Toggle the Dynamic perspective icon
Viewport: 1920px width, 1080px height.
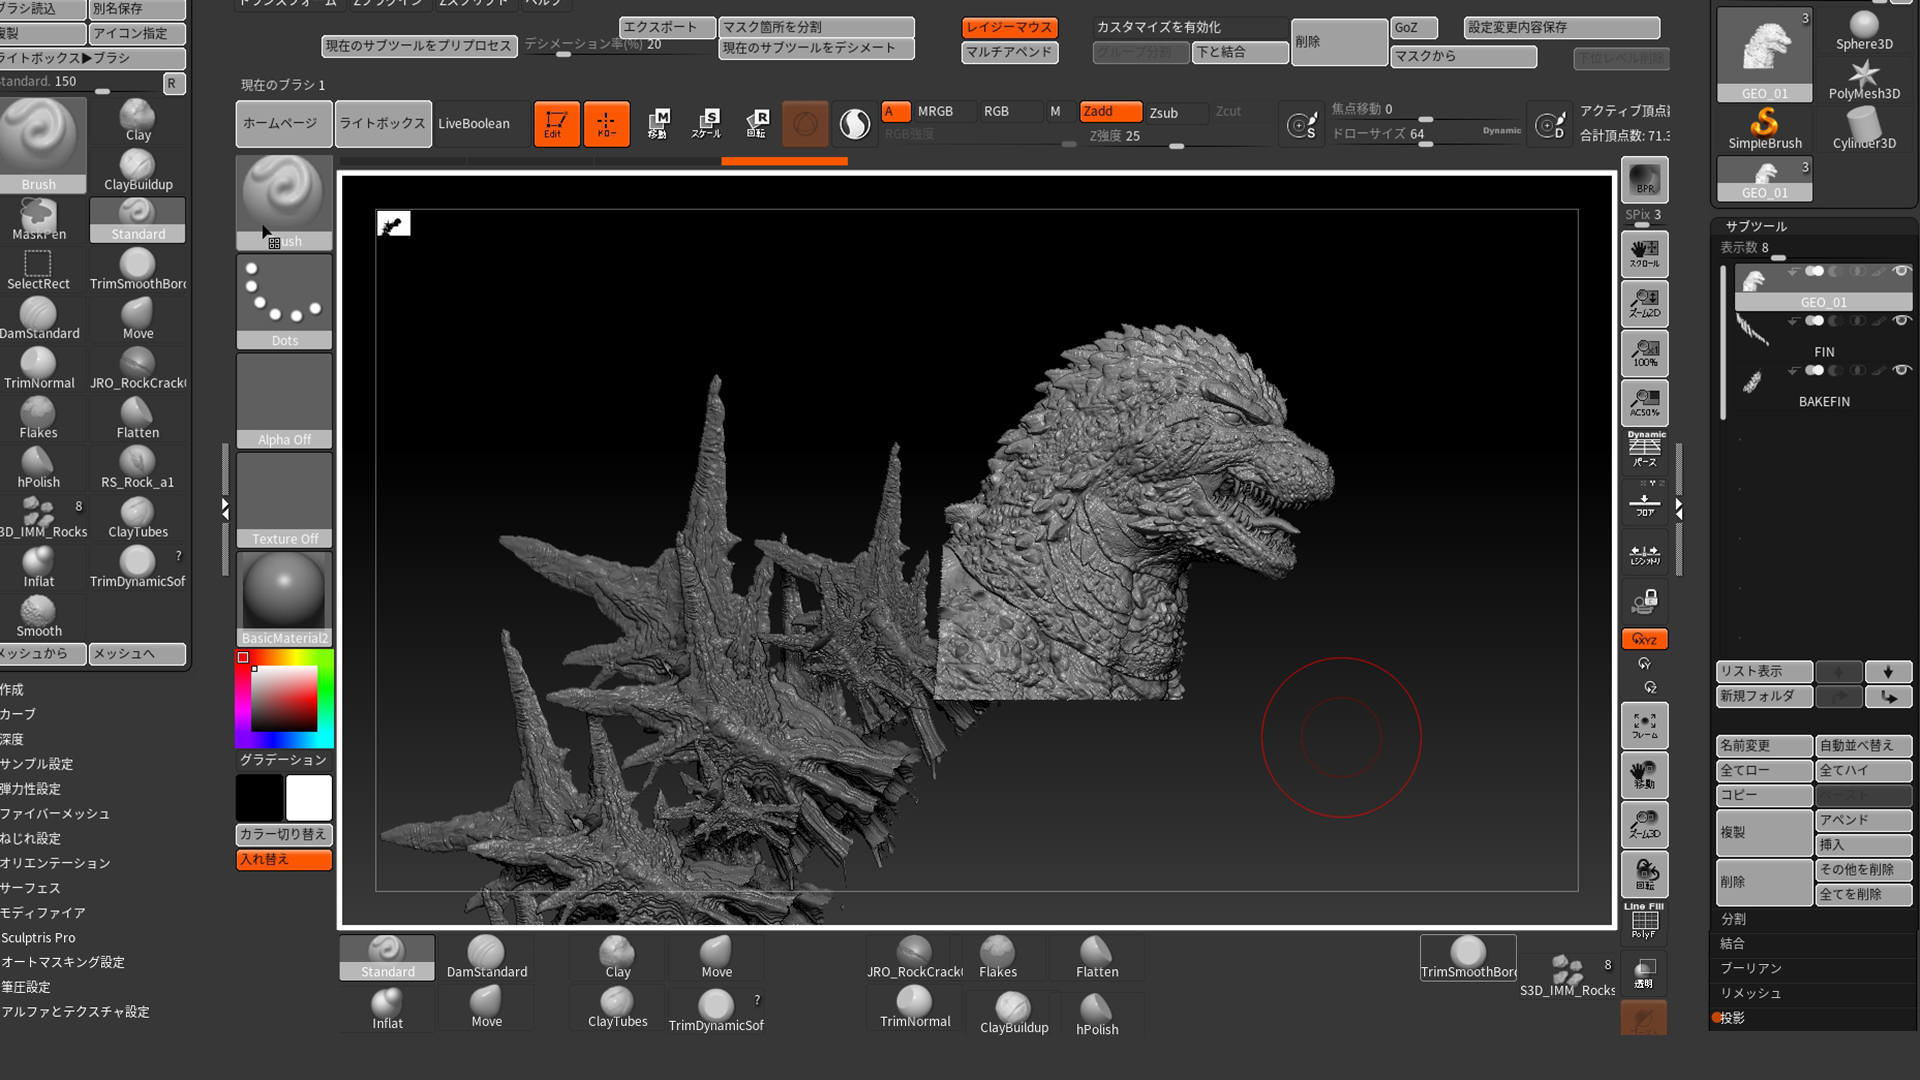pyautogui.click(x=1644, y=449)
